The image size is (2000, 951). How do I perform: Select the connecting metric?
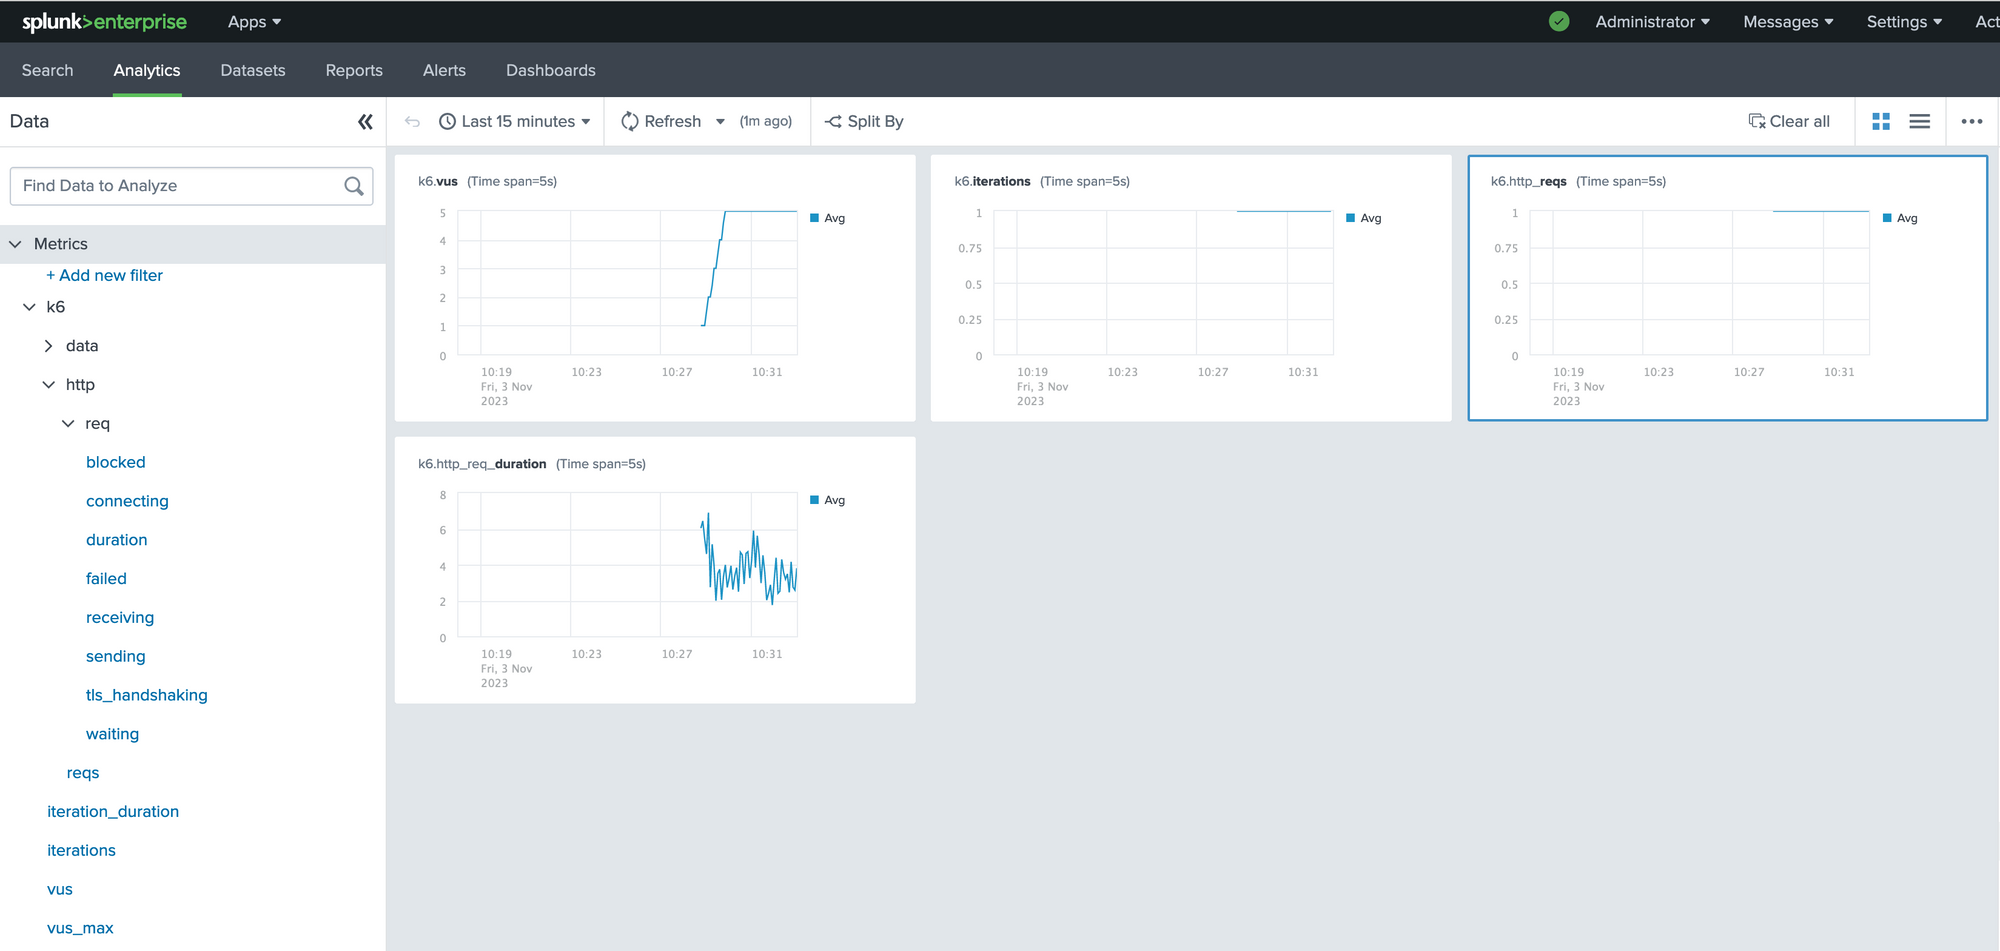[x=127, y=501]
